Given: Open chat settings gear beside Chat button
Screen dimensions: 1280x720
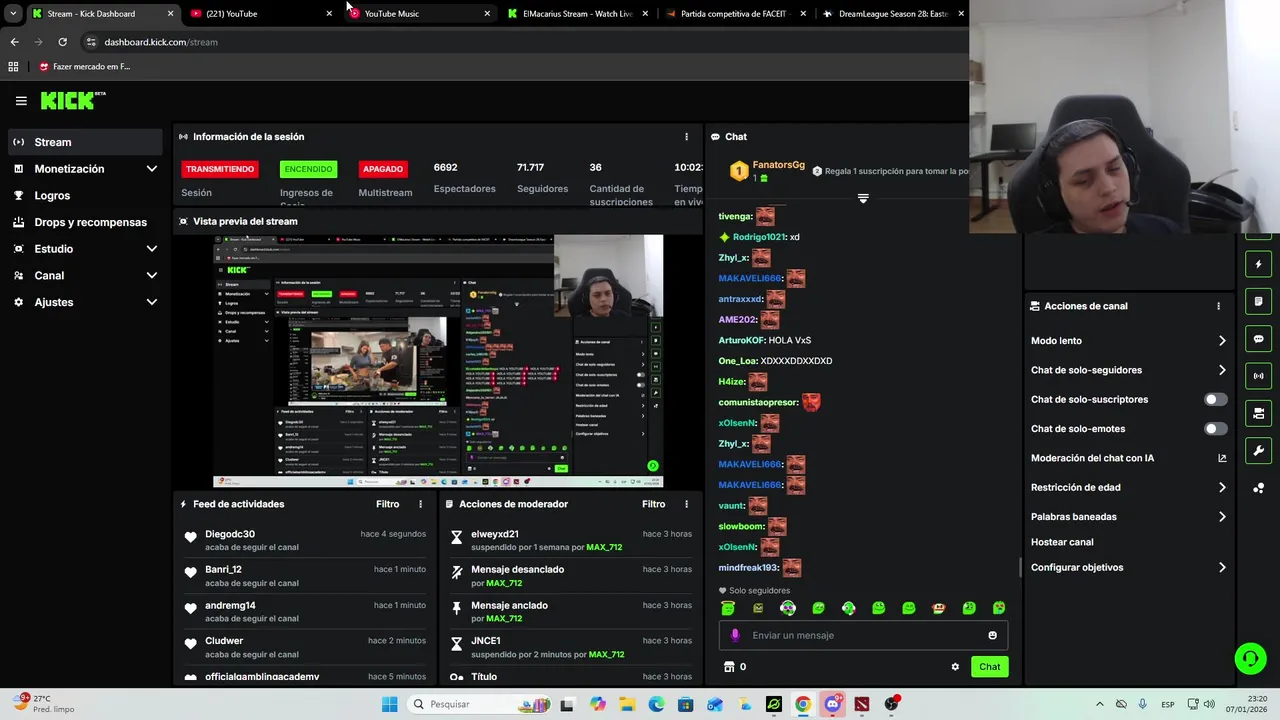Looking at the screenshot, I should (x=955, y=667).
